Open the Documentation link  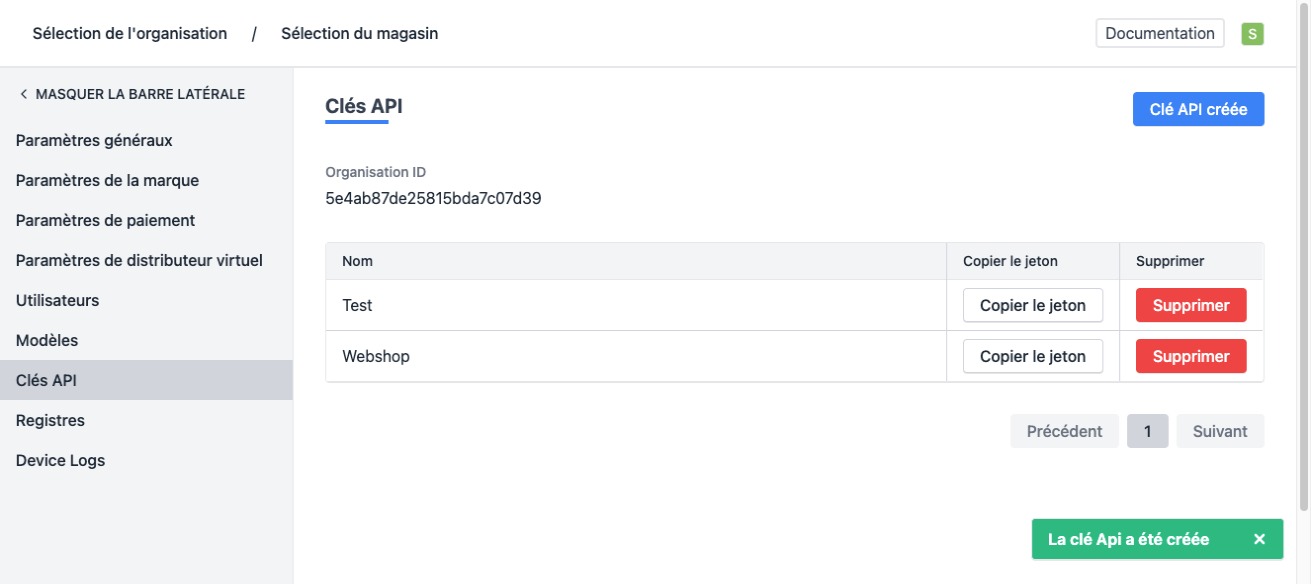(x=1160, y=33)
